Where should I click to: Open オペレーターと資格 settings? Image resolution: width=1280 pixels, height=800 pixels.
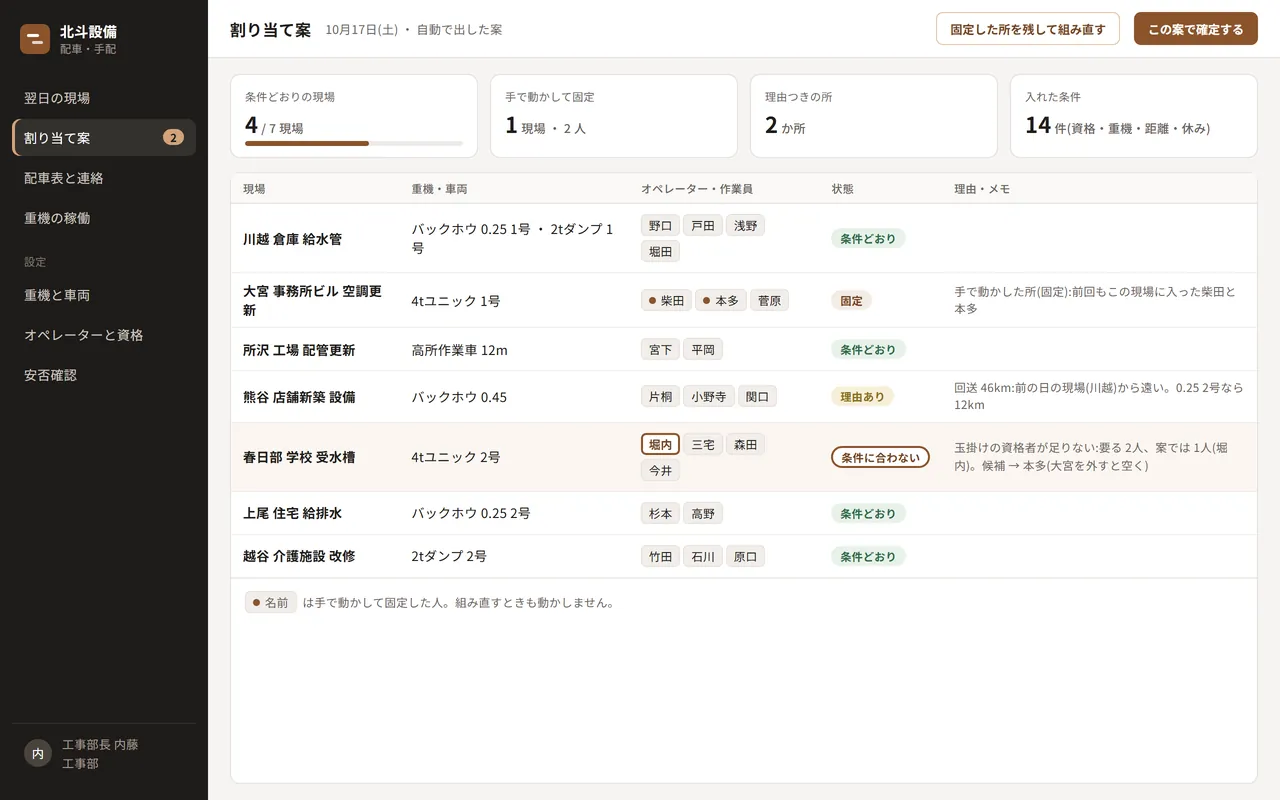[104, 336]
